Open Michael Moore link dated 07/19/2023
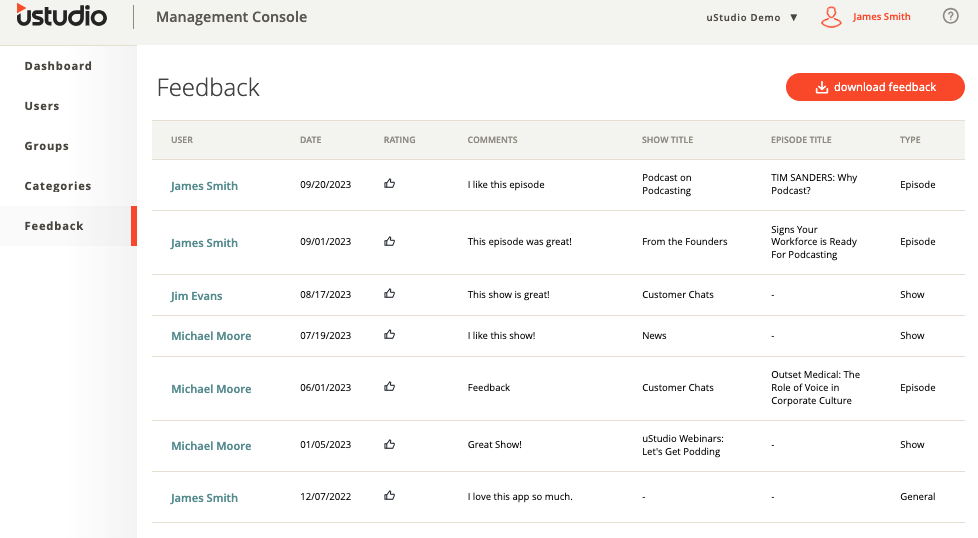978x538 pixels. (x=211, y=336)
